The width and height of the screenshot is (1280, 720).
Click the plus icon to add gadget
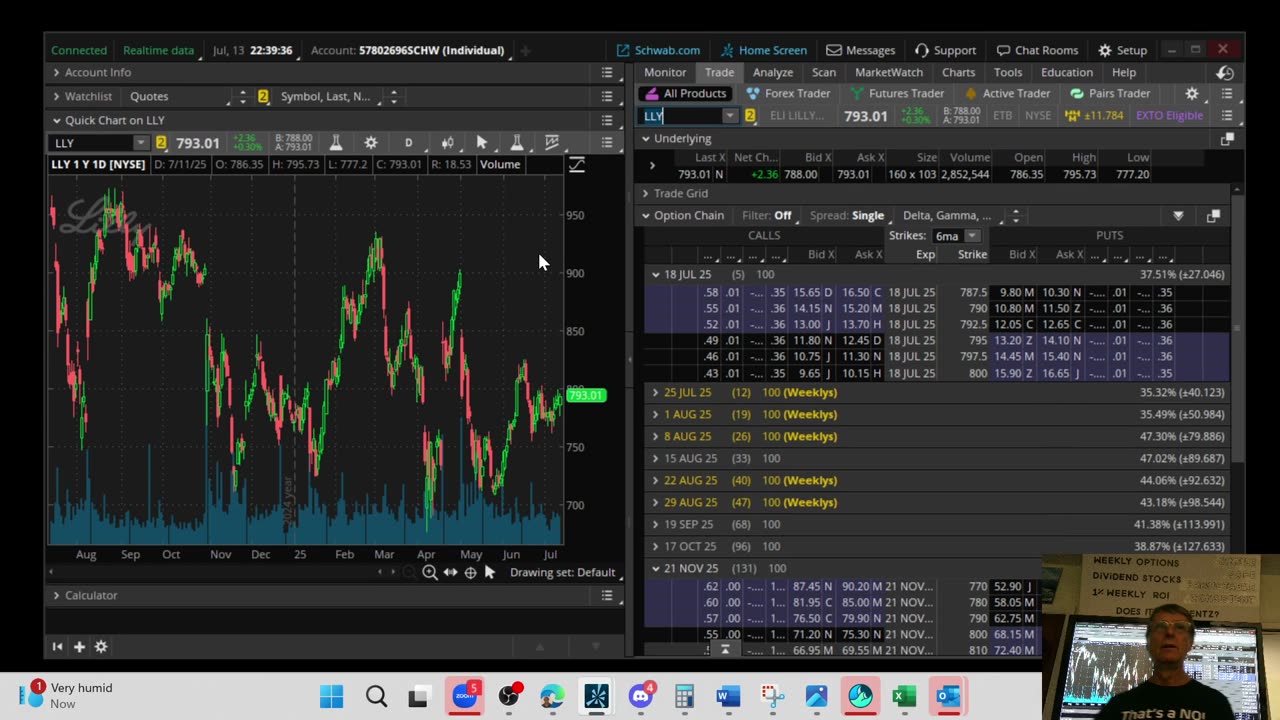click(x=79, y=647)
